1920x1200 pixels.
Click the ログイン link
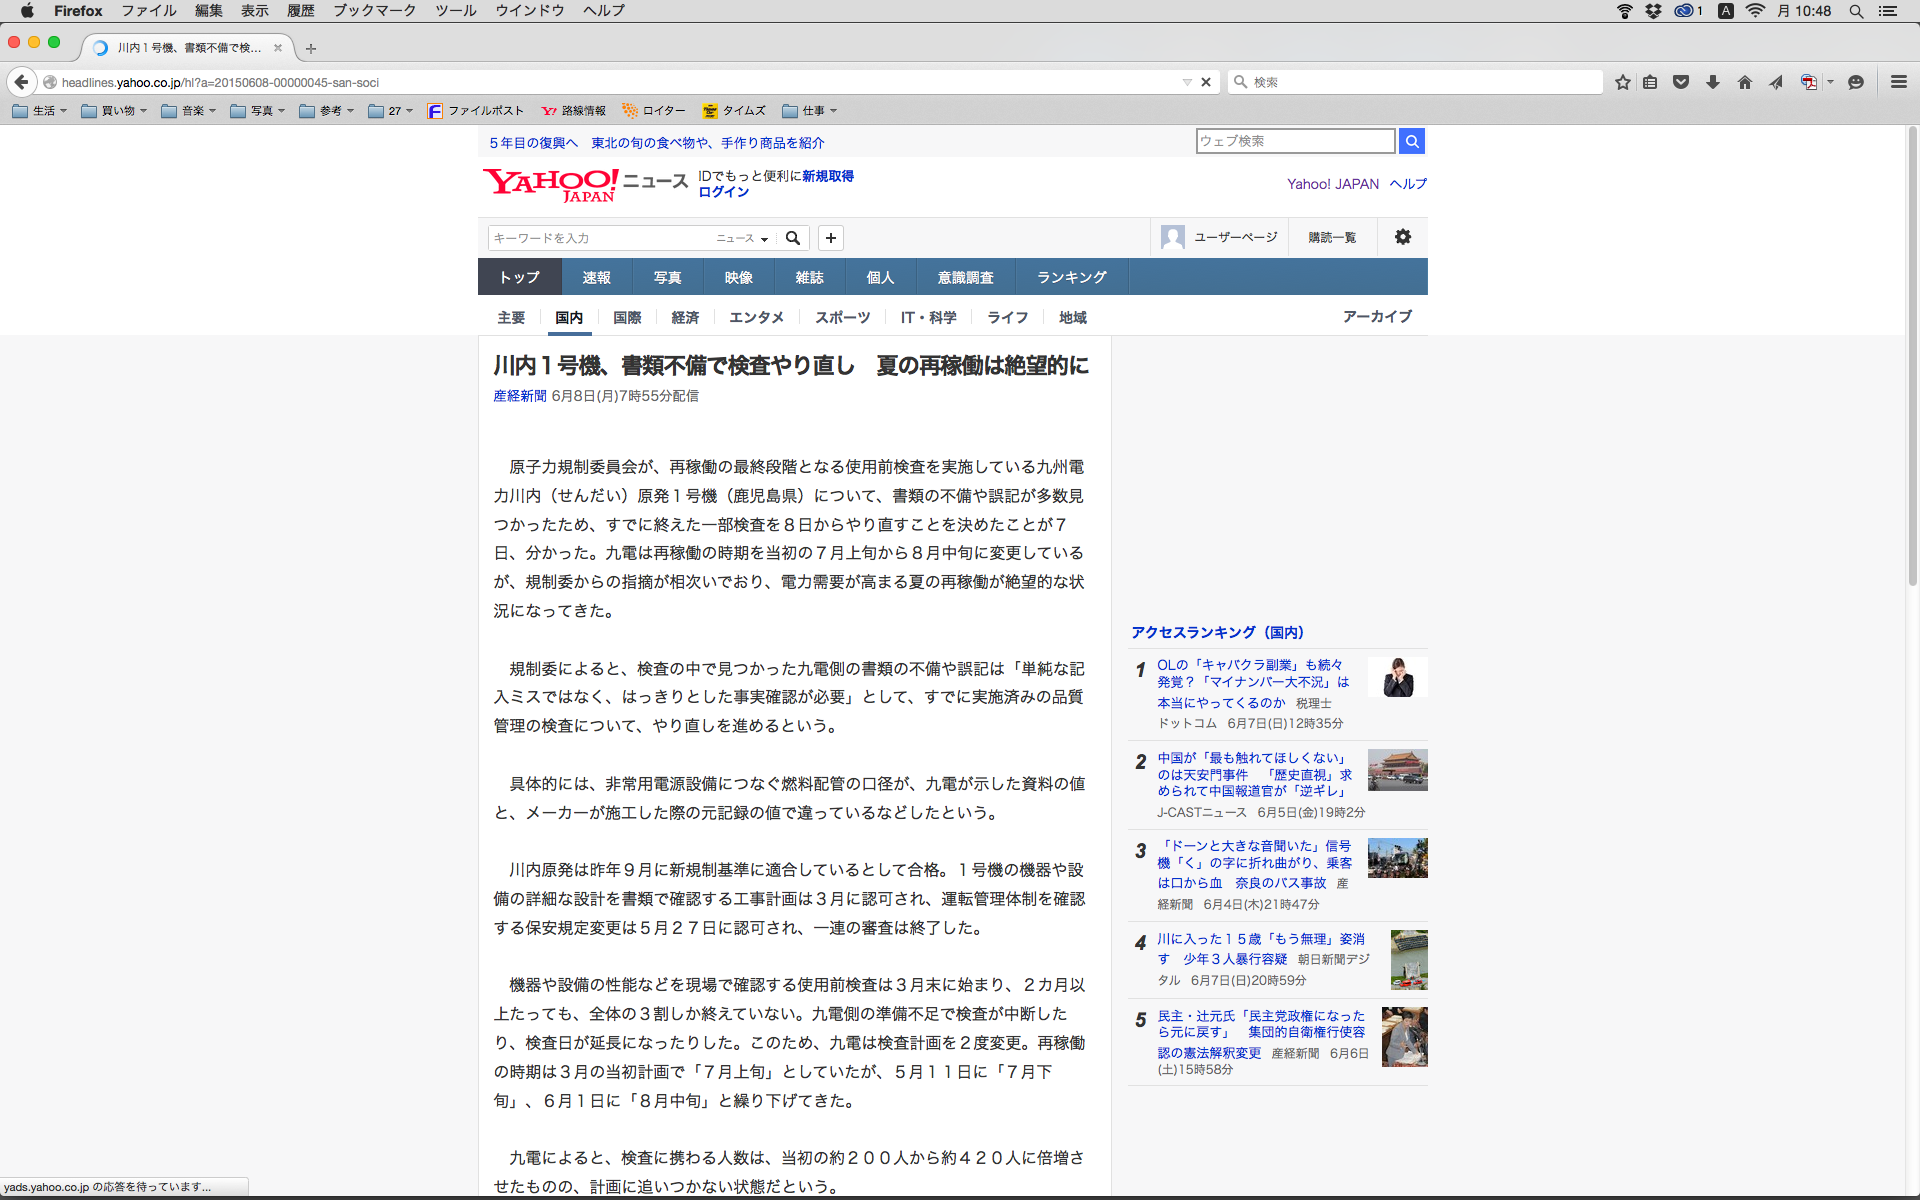point(723,192)
